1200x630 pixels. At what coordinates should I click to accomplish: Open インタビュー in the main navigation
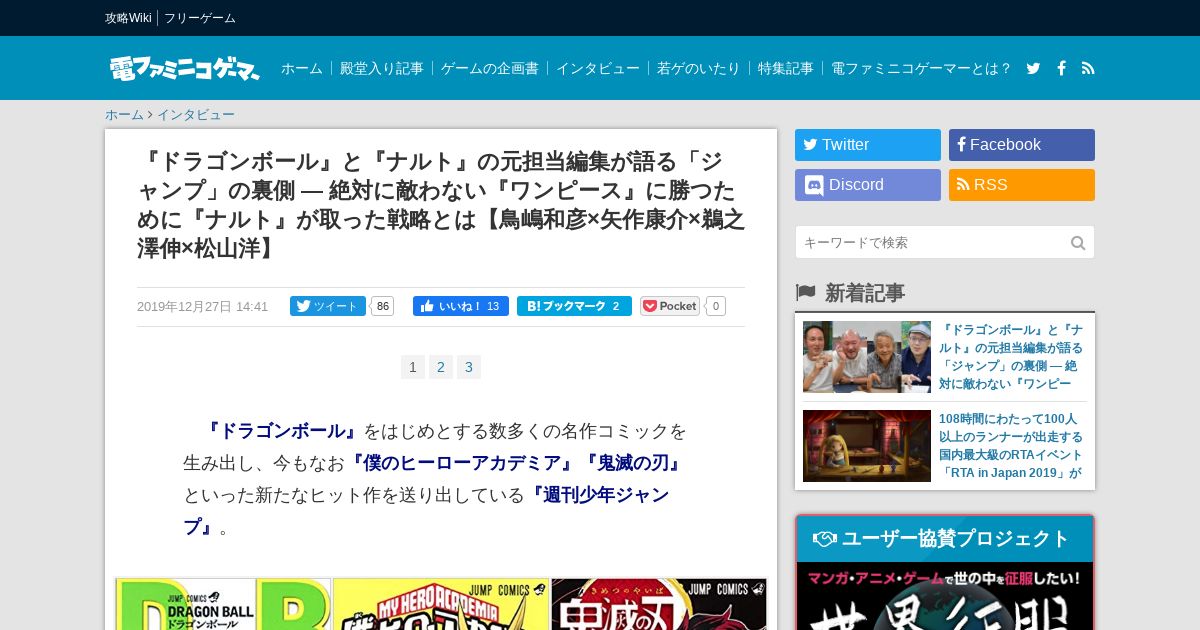(598, 68)
